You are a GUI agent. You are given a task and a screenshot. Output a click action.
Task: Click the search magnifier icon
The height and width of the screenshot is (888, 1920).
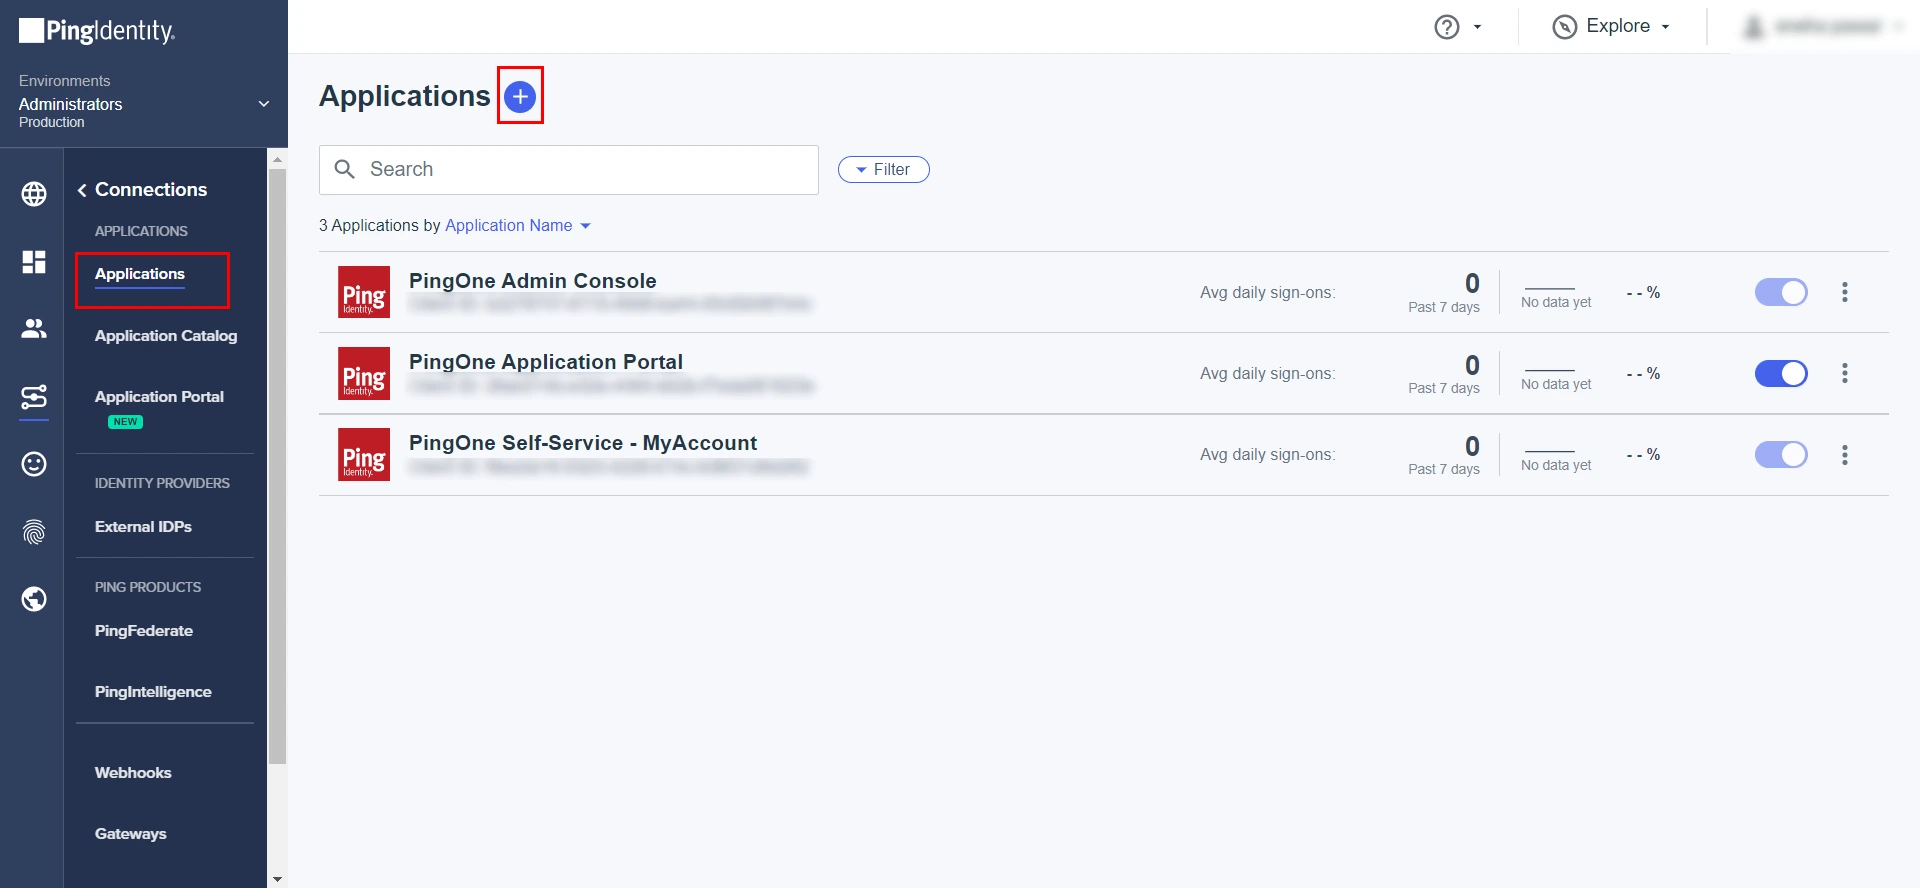pyautogui.click(x=345, y=169)
